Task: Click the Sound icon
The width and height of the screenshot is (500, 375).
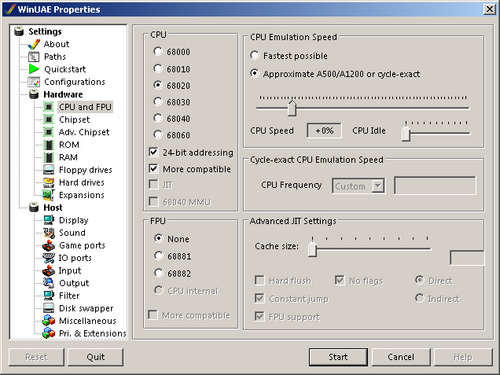Action: (x=49, y=233)
